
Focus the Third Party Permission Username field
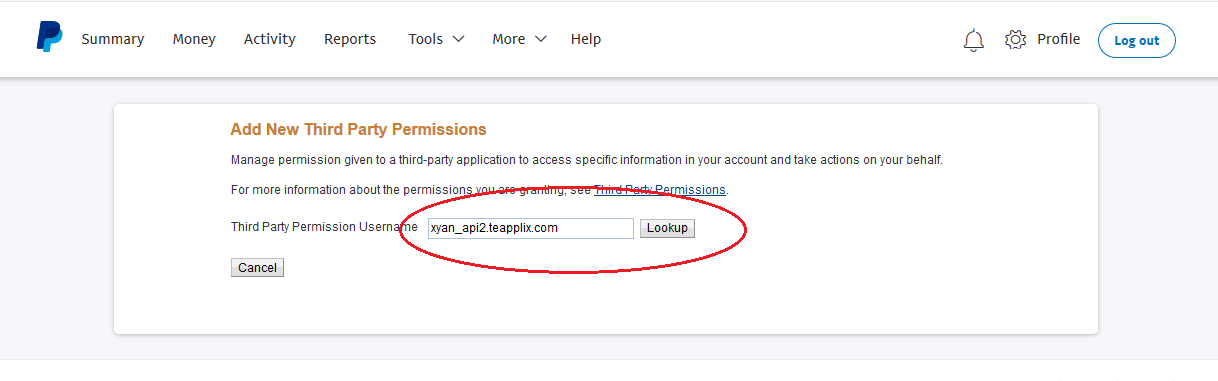point(530,228)
